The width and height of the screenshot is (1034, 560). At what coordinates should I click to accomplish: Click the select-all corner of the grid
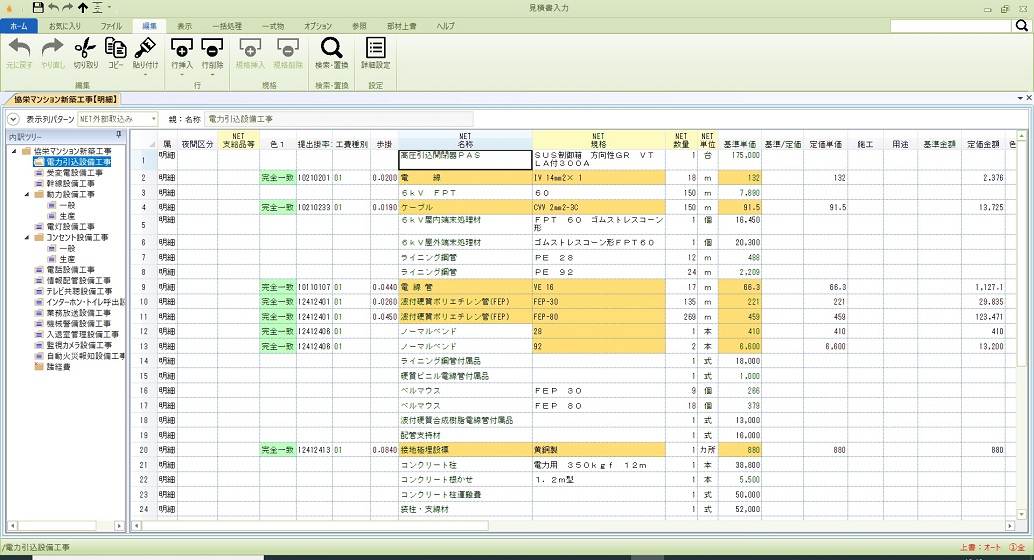click(x=143, y=140)
